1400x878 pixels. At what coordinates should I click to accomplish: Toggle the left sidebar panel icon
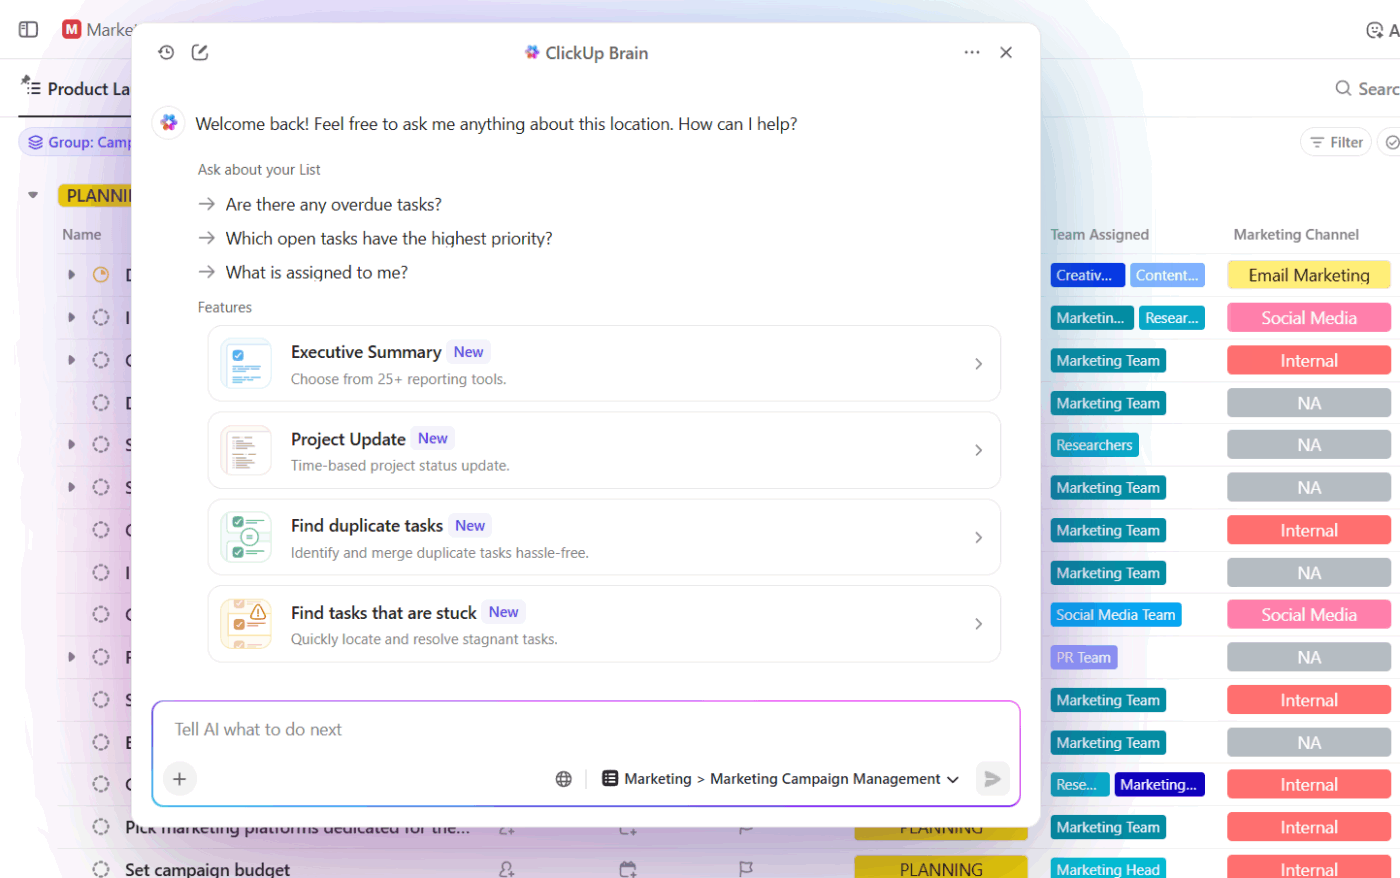point(28,30)
